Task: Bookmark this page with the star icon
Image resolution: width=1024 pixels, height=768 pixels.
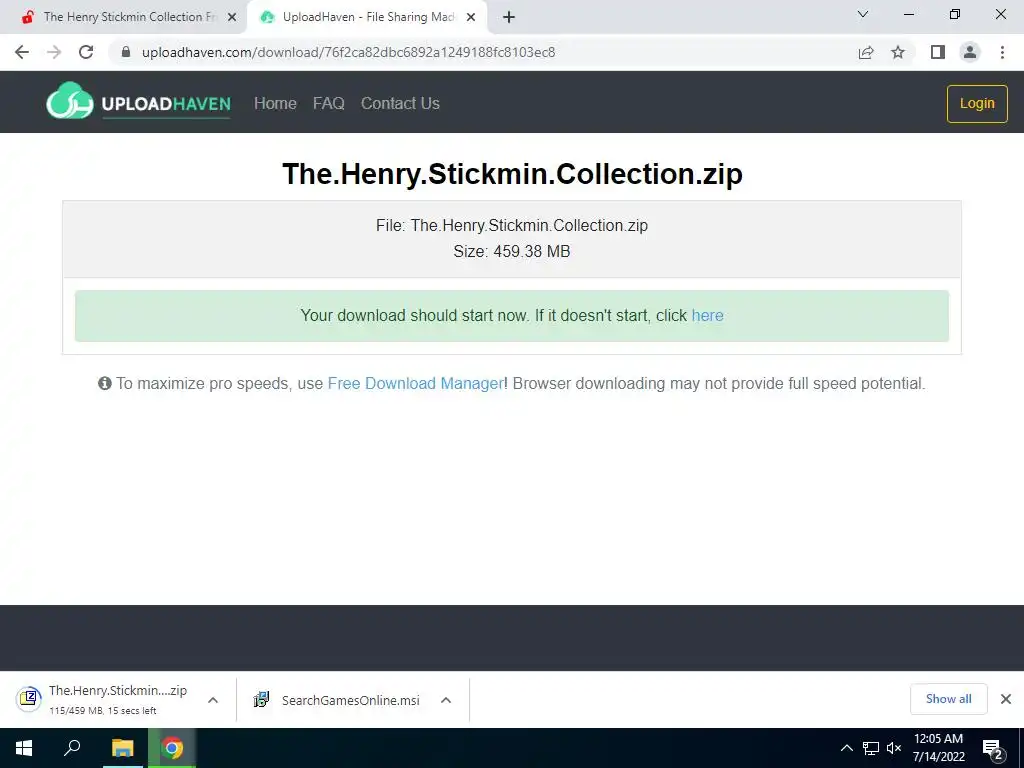Action: 898,52
